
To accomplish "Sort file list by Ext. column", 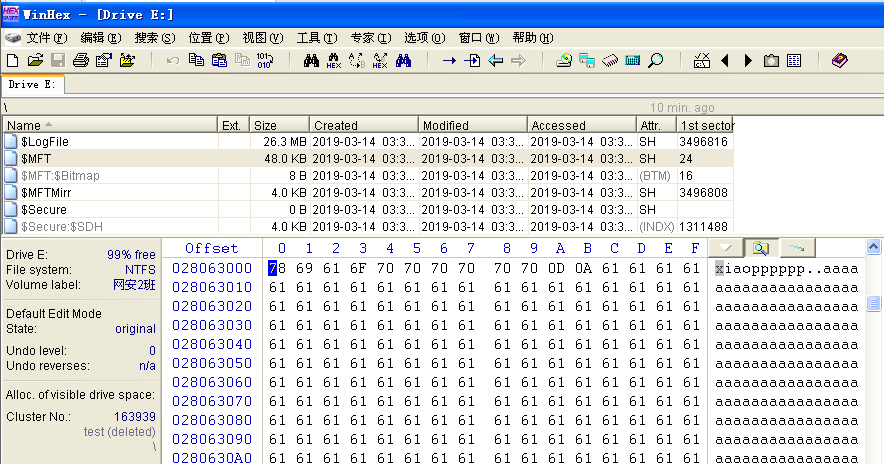I will tap(234, 125).
